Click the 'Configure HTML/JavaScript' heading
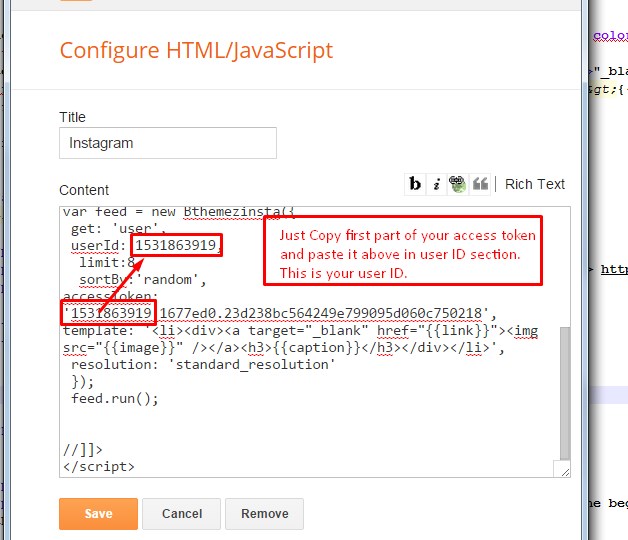The height and width of the screenshot is (540, 628). 196,50
